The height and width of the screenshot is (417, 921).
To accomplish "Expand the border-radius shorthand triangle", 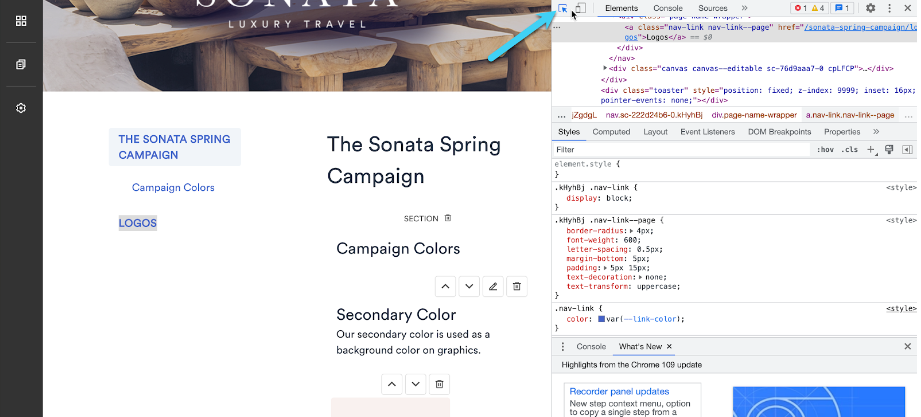I will [631, 231].
